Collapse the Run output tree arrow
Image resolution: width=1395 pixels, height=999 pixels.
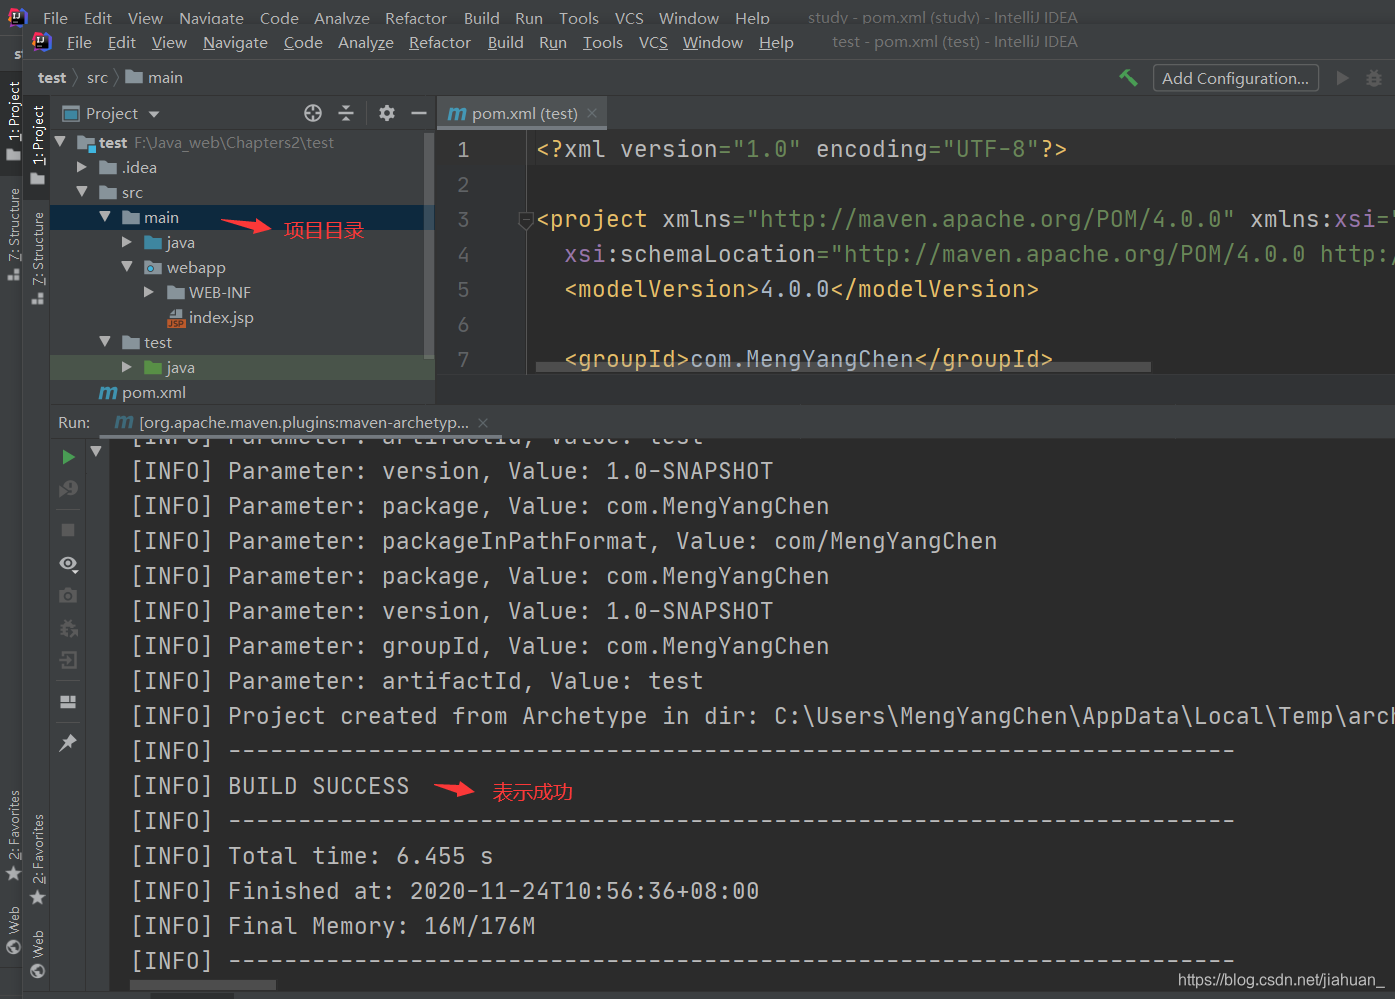[x=96, y=452]
